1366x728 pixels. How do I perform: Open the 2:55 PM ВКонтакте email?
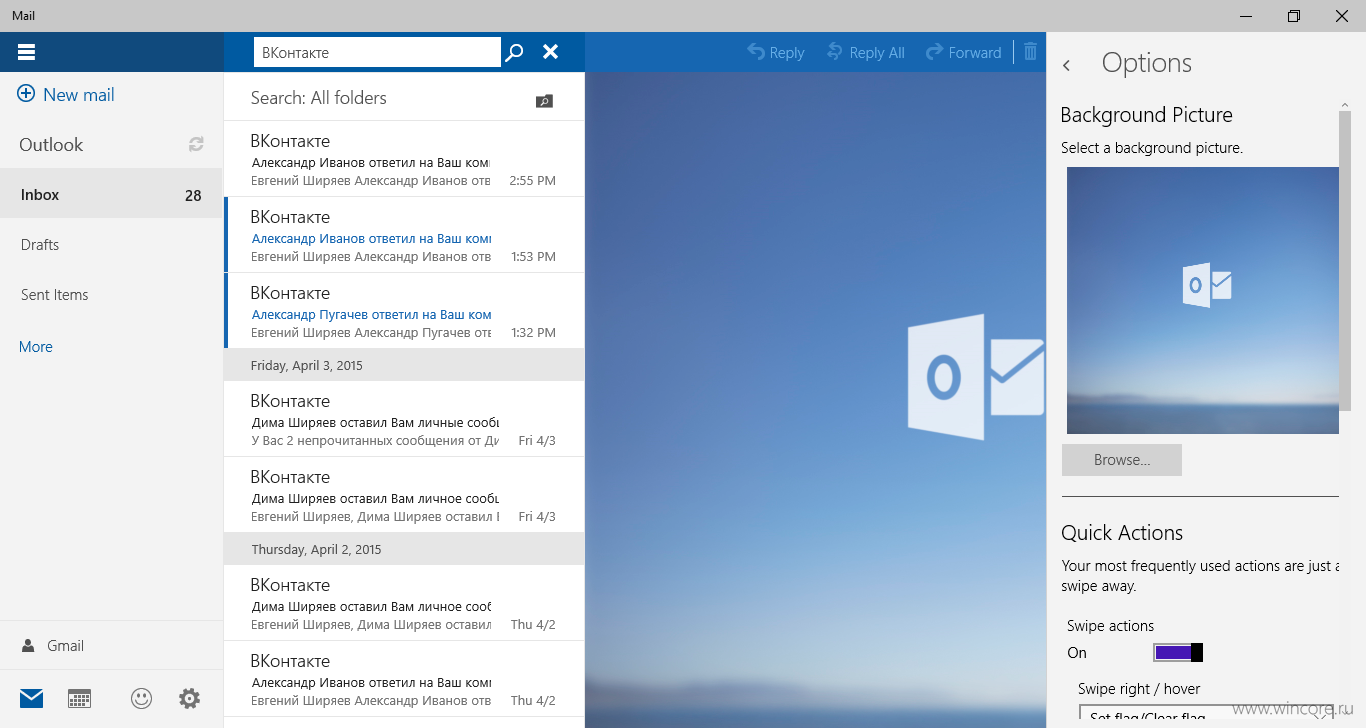tap(404, 159)
